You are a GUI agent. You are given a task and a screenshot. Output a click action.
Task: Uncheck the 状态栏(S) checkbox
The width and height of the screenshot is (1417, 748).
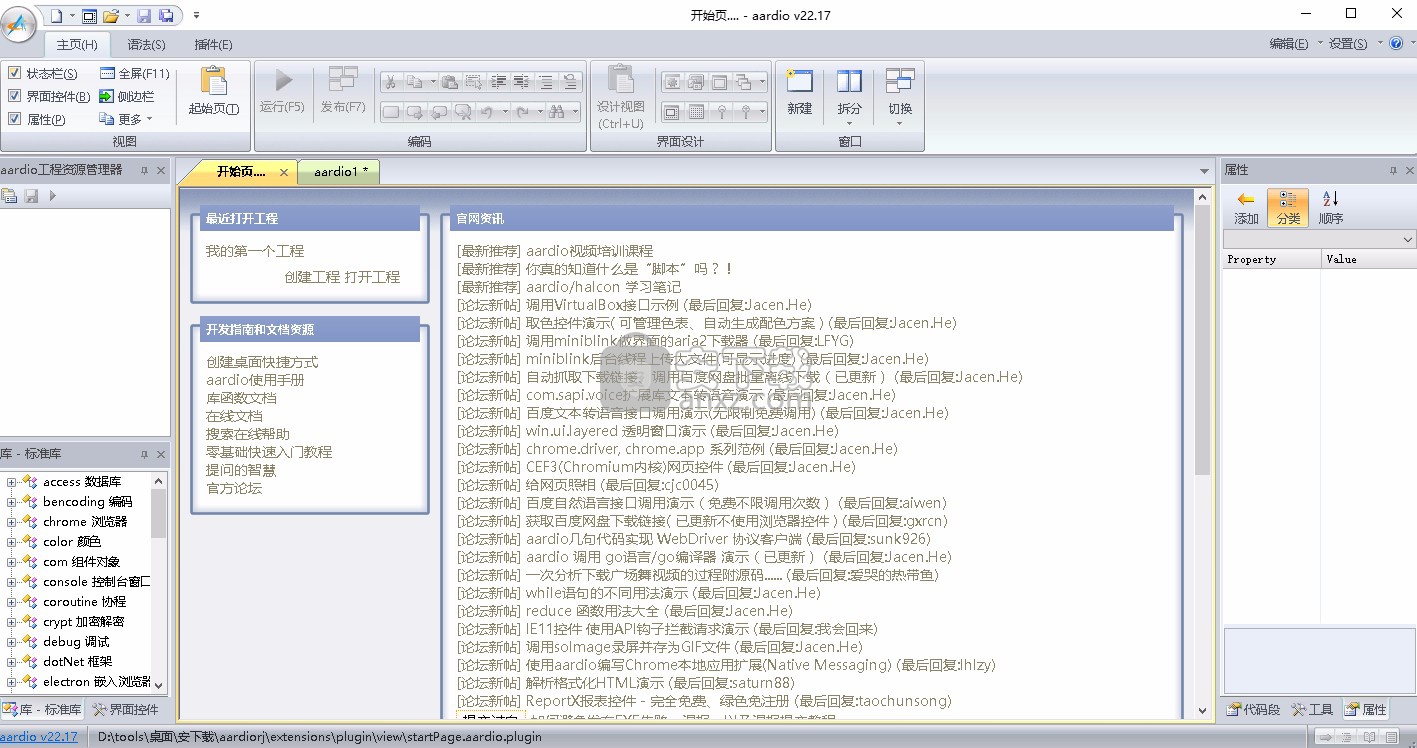point(14,73)
